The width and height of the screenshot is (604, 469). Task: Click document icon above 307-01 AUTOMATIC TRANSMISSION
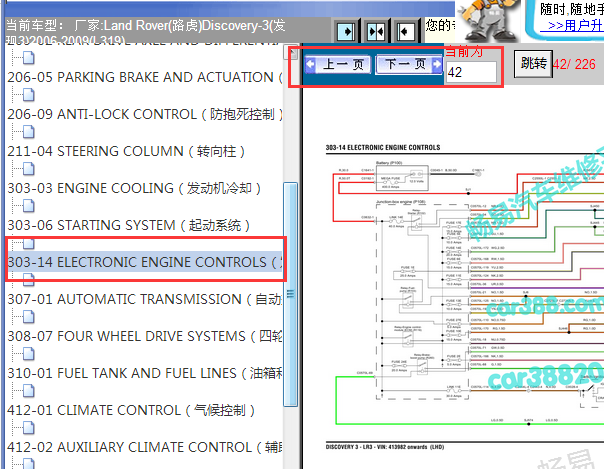tap(29, 280)
